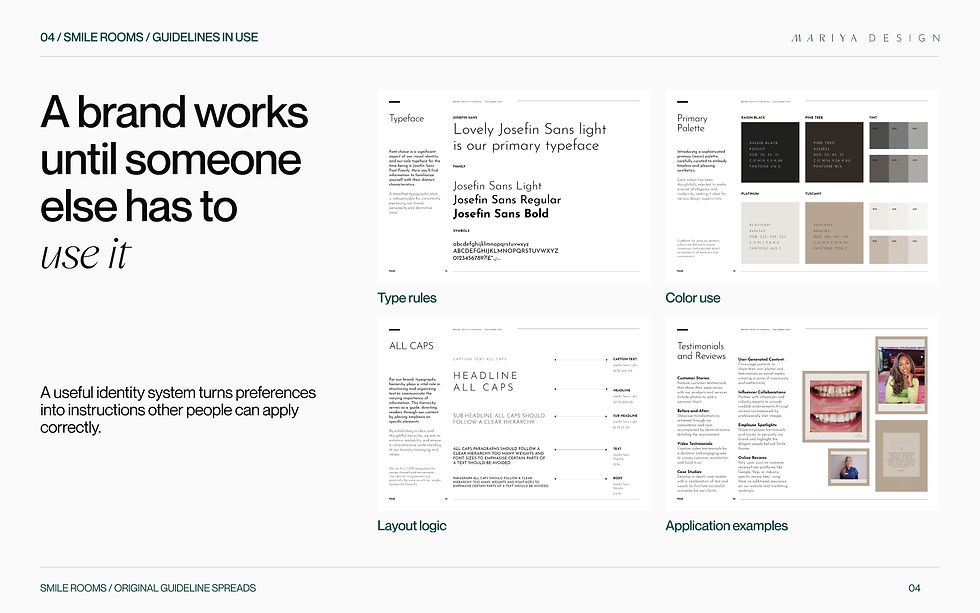Click header '04 / SMILE ROOMS / GUIDELINES IN USE'
Image resolution: width=980 pixels, height=613 pixels.
coord(149,37)
